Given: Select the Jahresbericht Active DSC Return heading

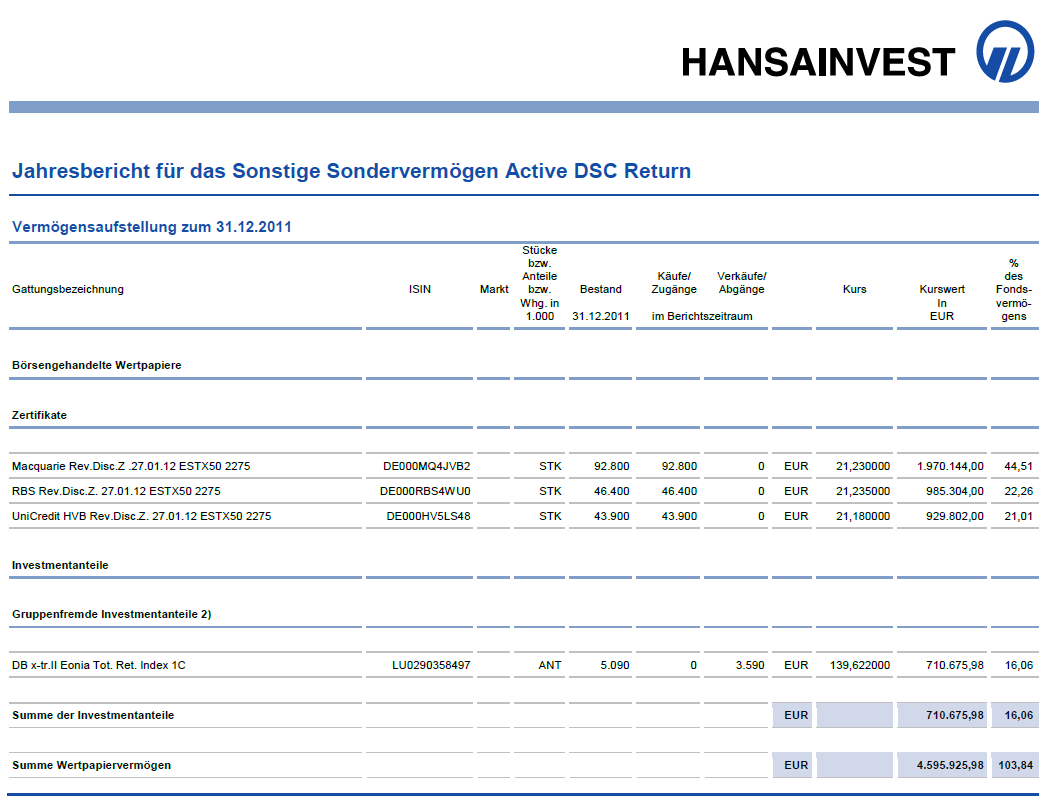Looking at the screenshot, I should [352, 171].
